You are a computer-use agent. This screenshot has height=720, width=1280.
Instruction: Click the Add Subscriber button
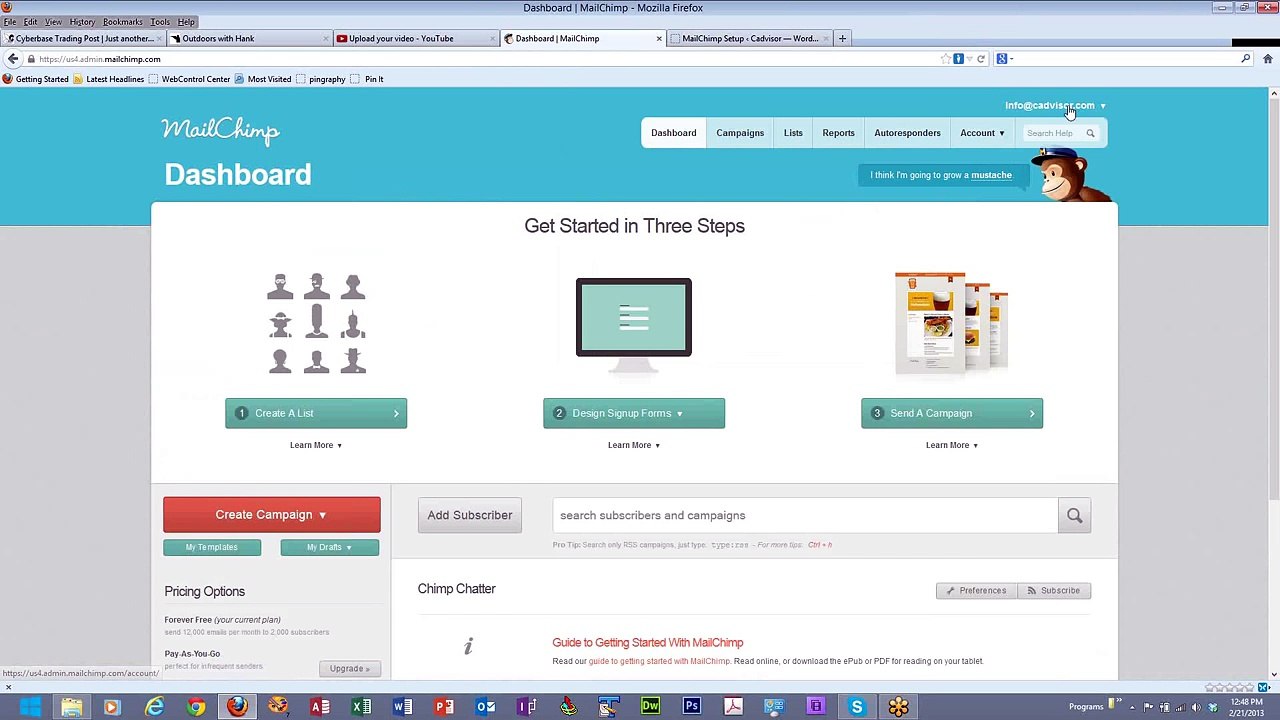tap(470, 515)
